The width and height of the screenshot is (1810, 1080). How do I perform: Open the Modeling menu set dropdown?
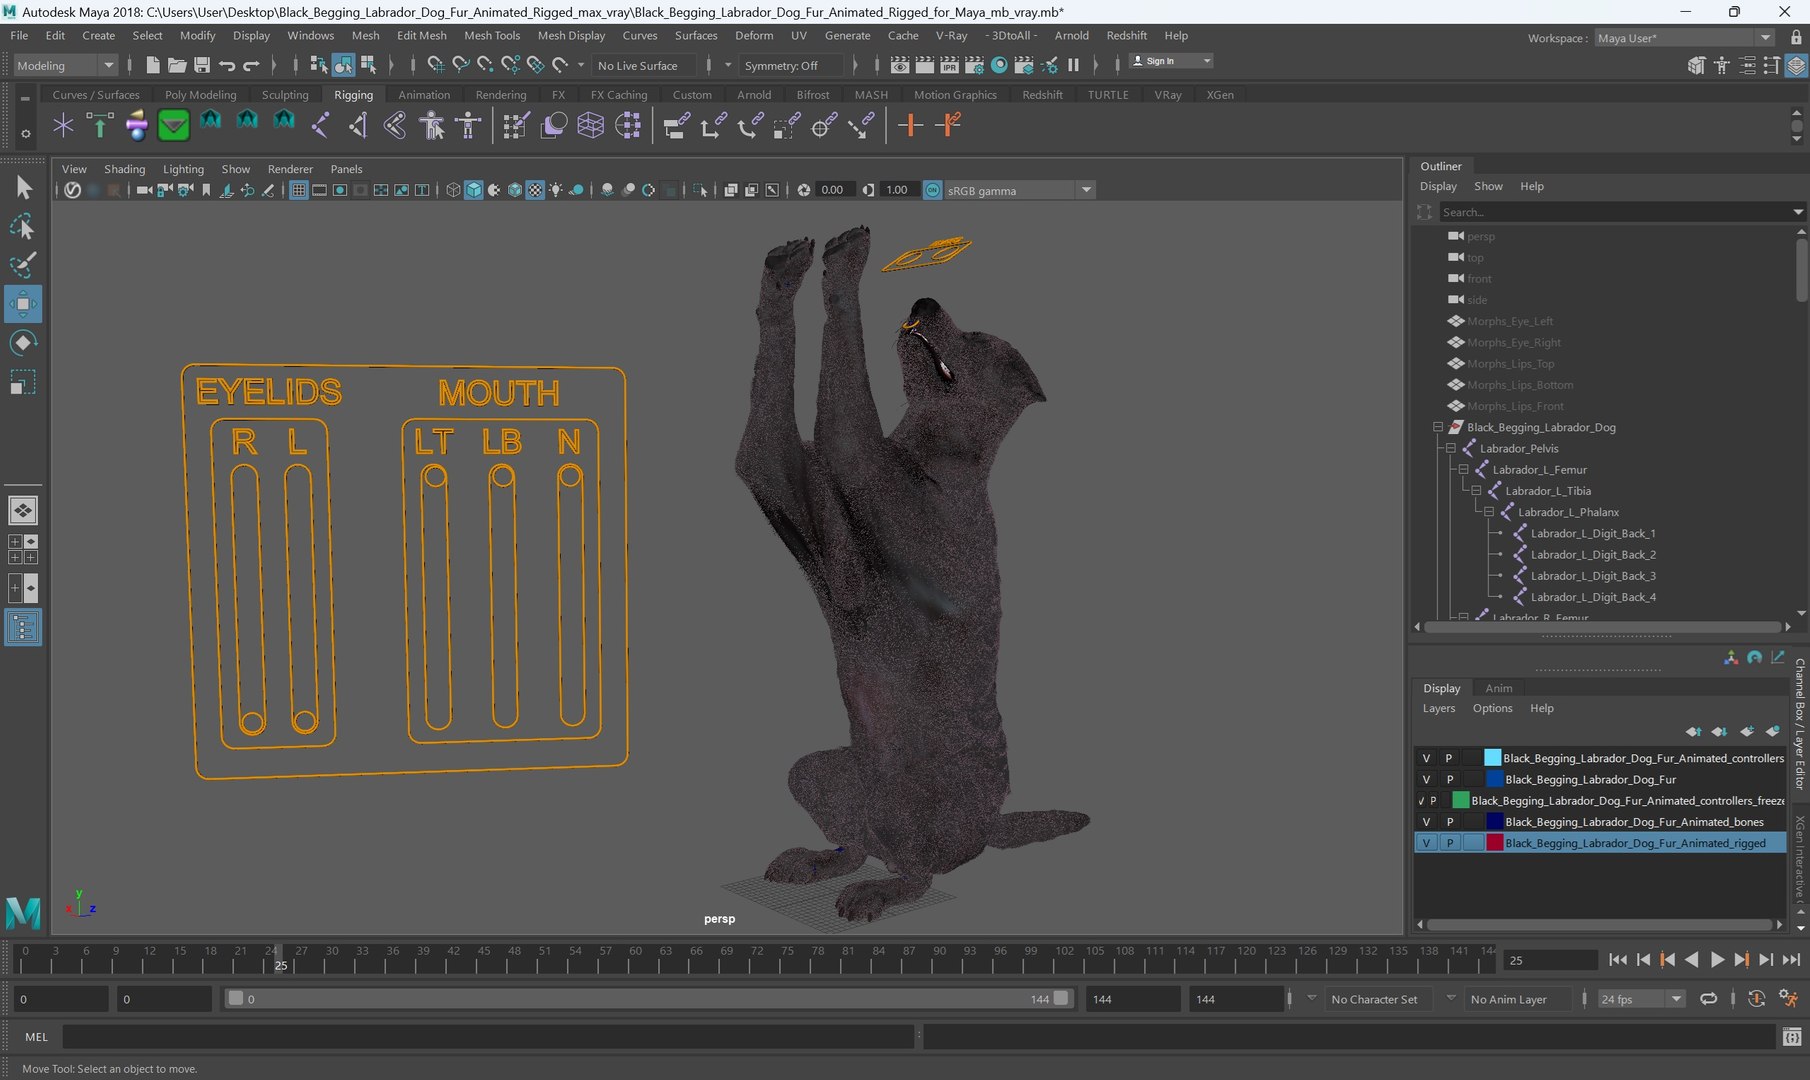coord(65,65)
